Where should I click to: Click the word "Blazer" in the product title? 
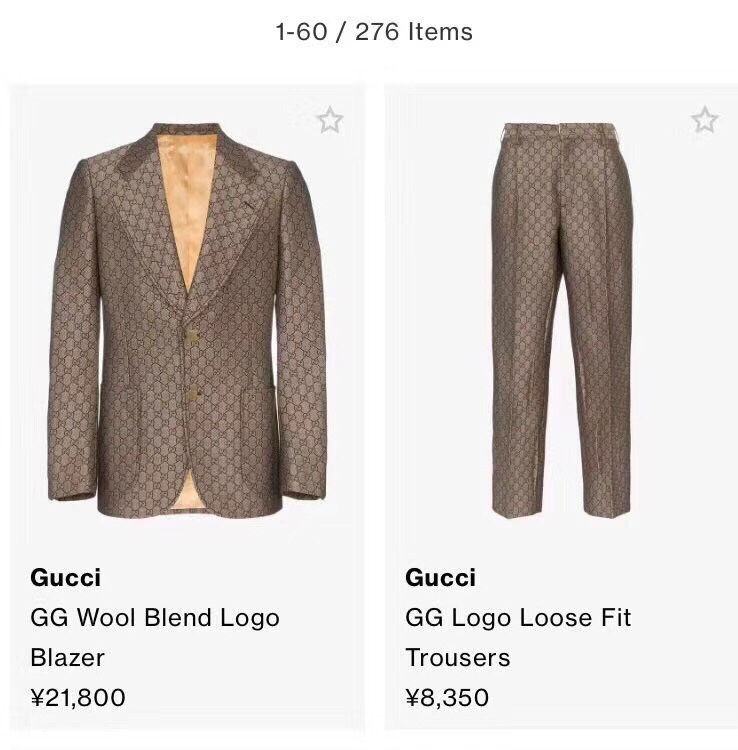[x=67, y=657]
